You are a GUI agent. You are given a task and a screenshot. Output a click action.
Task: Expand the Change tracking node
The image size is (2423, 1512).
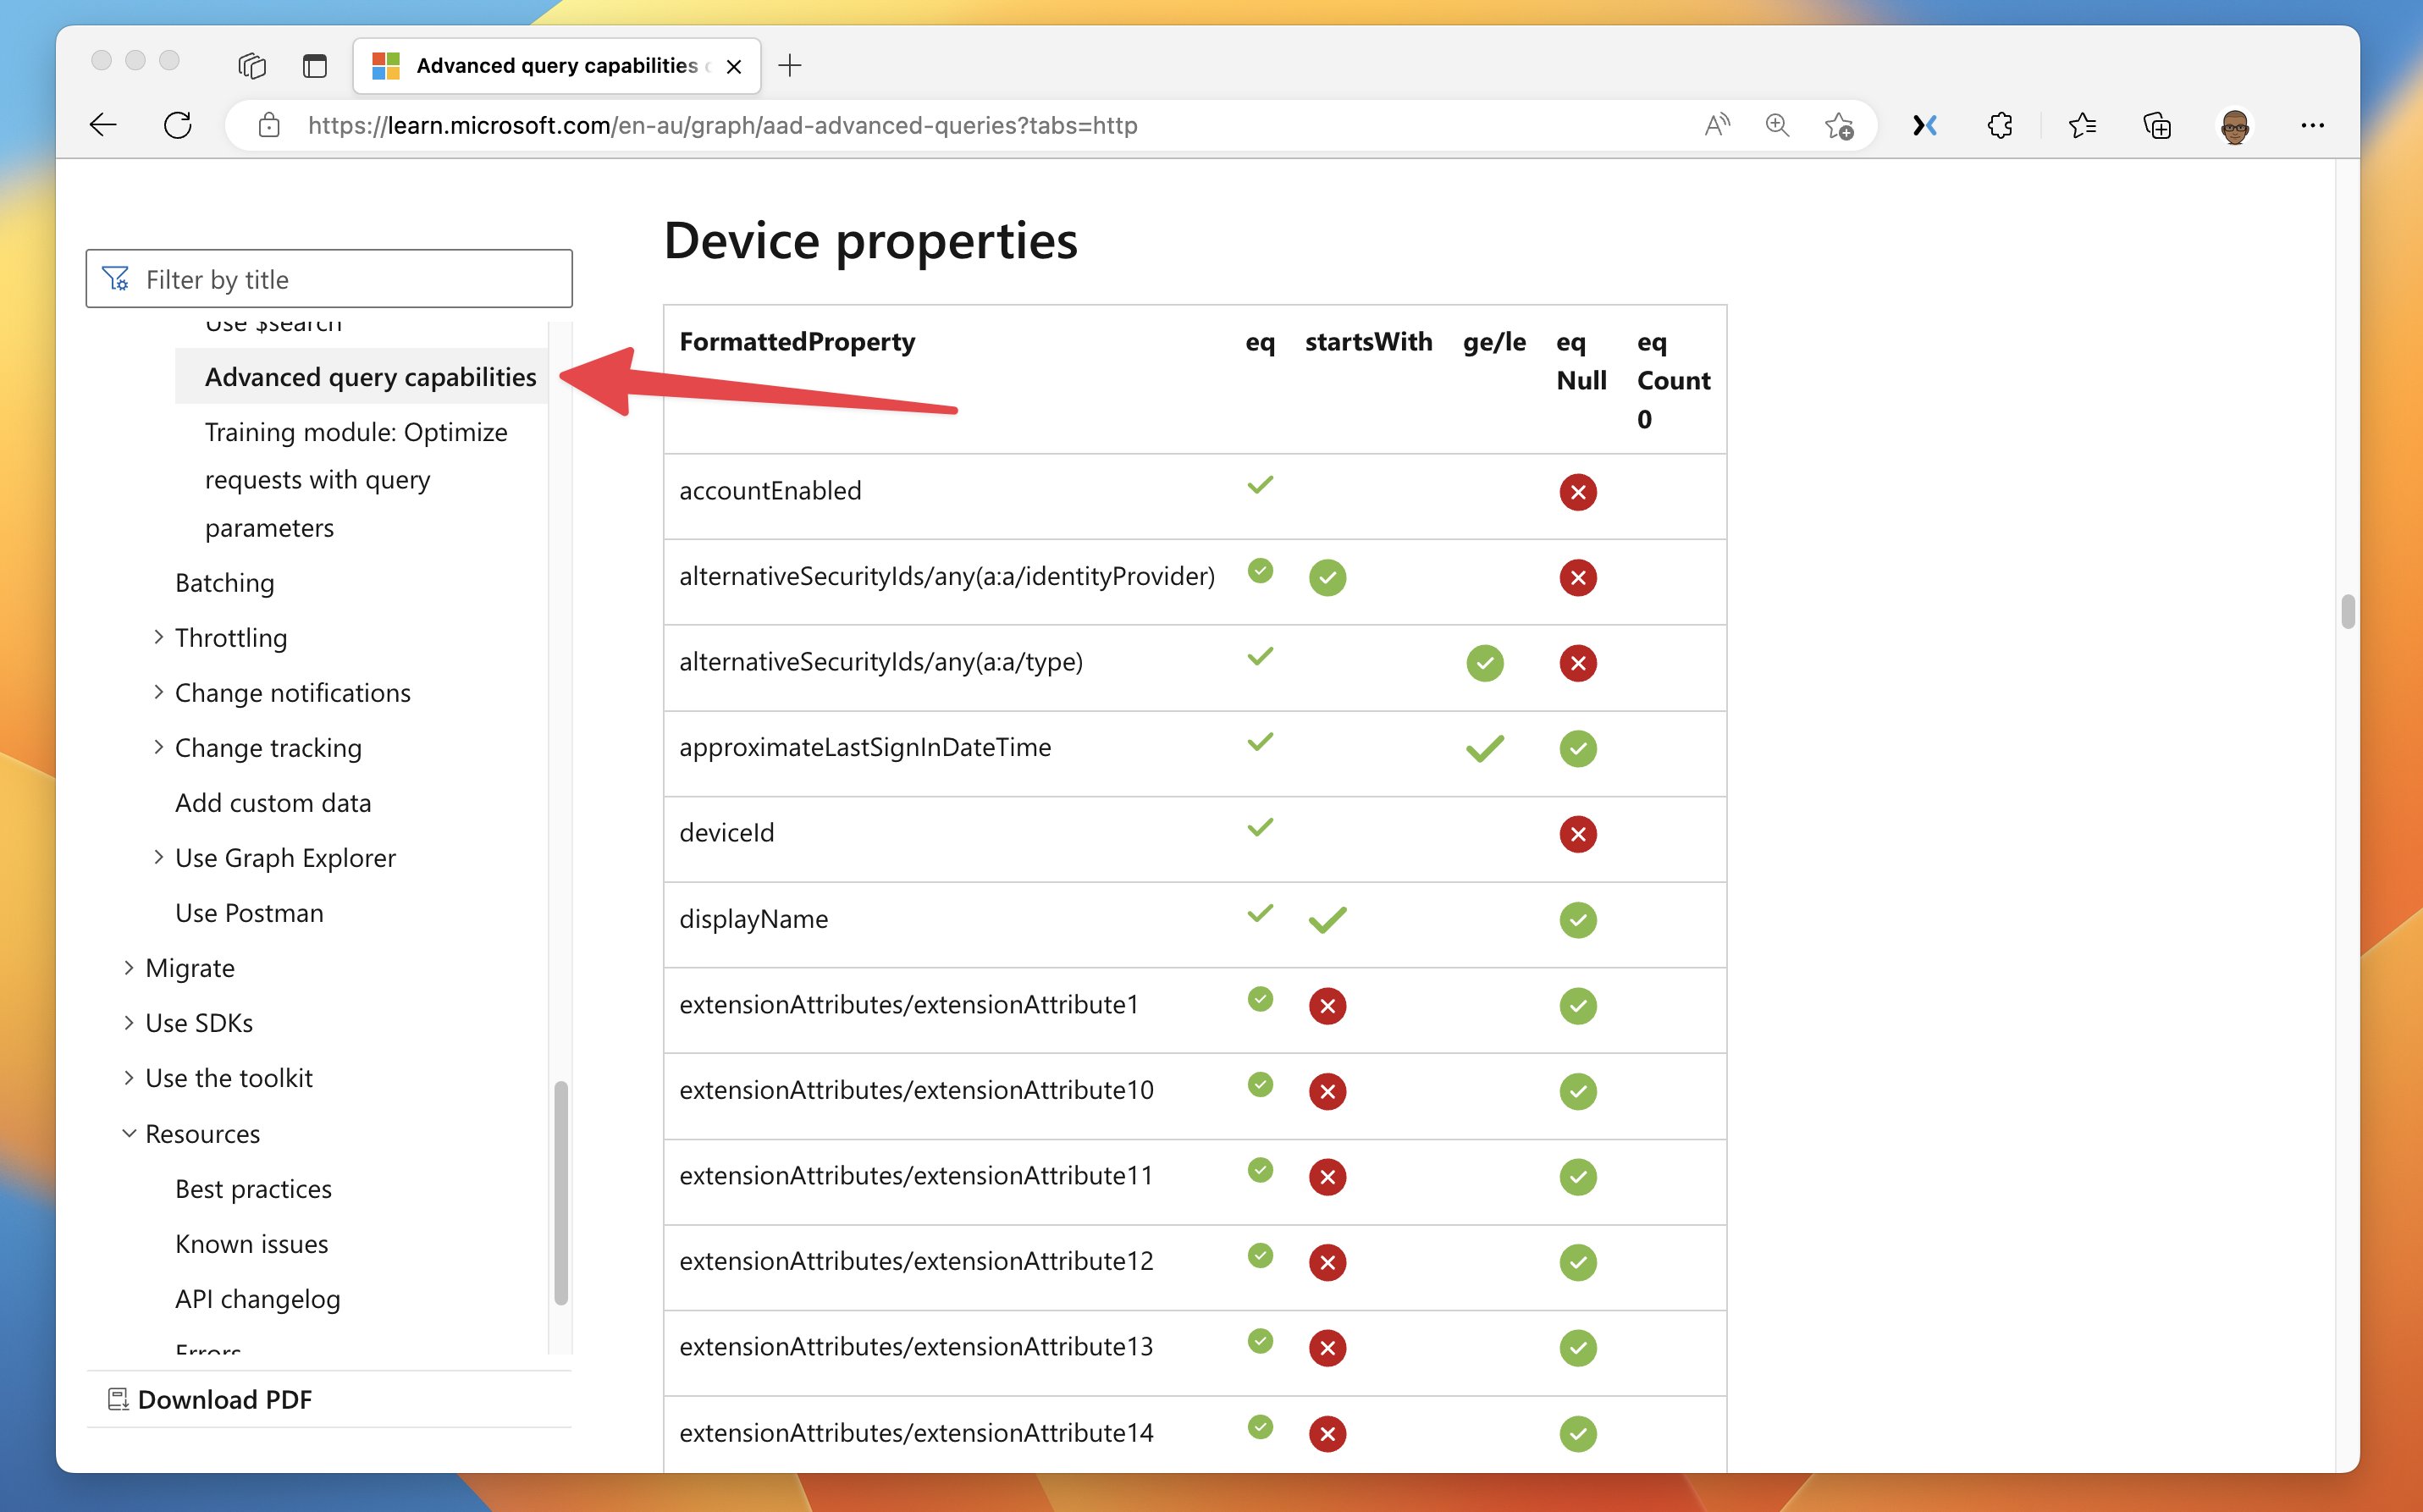click(x=158, y=747)
